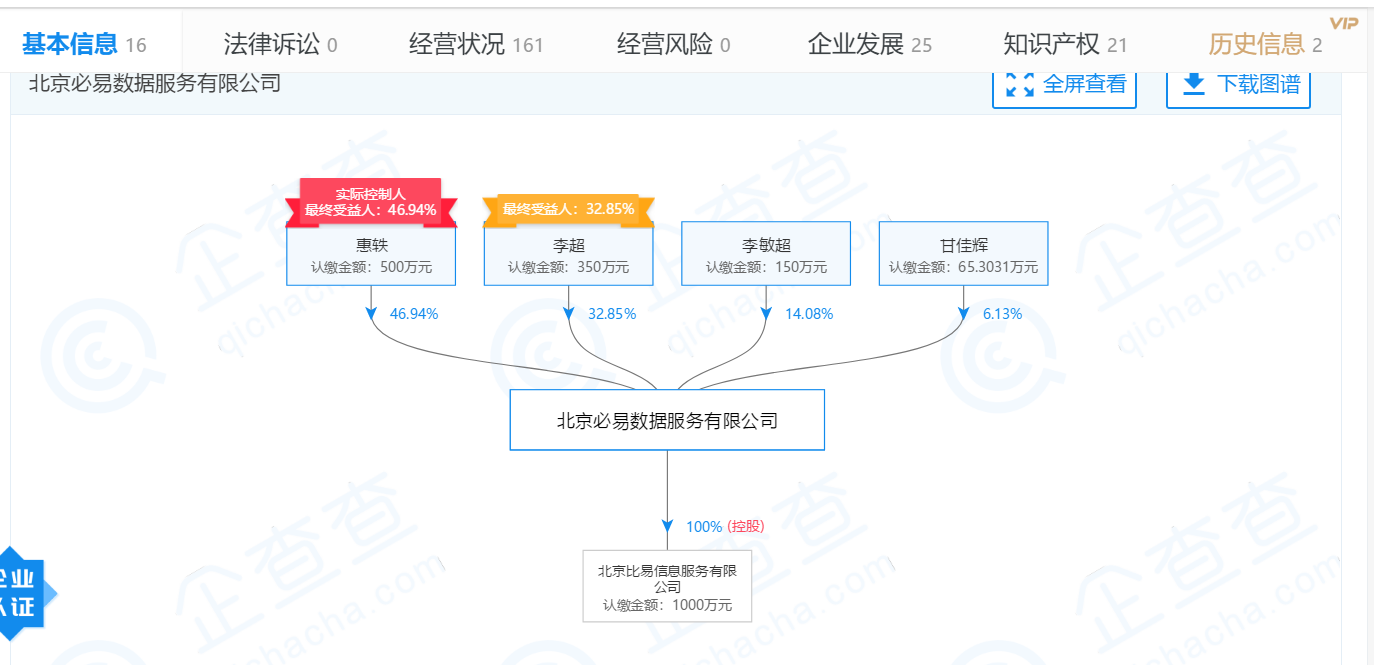The width and height of the screenshot is (1374, 665).
Task: Select shareholder node 甘佳辉
Action: pos(964,254)
